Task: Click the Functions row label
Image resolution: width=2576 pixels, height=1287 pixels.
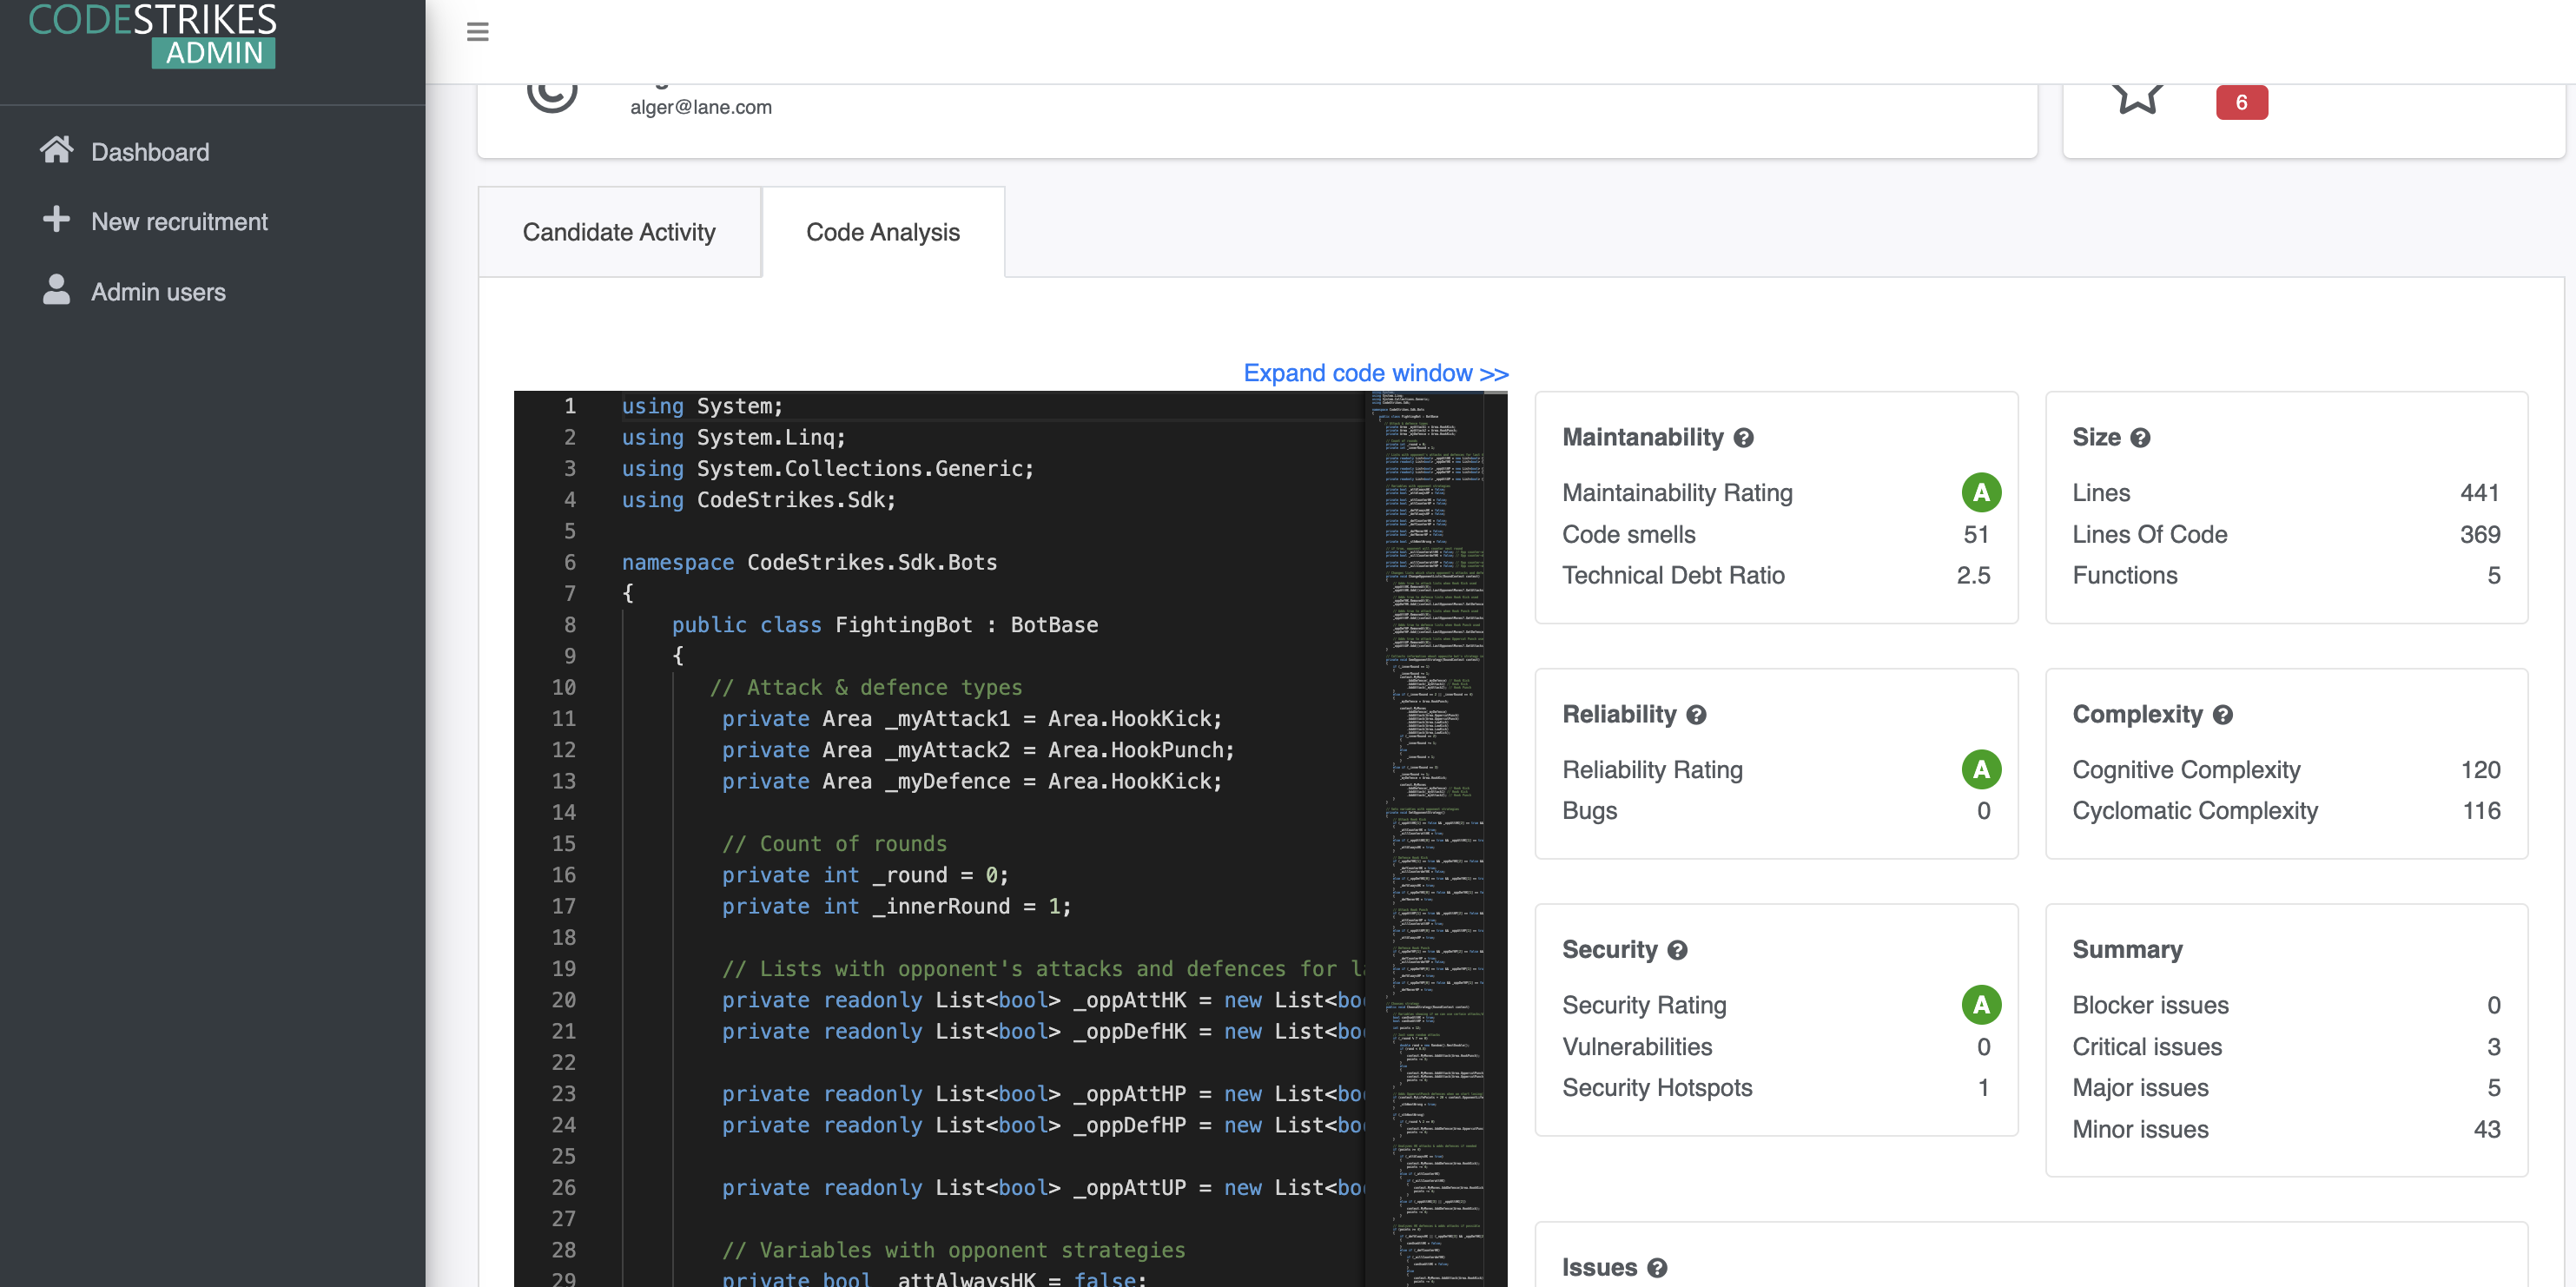Action: [2125, 575]
